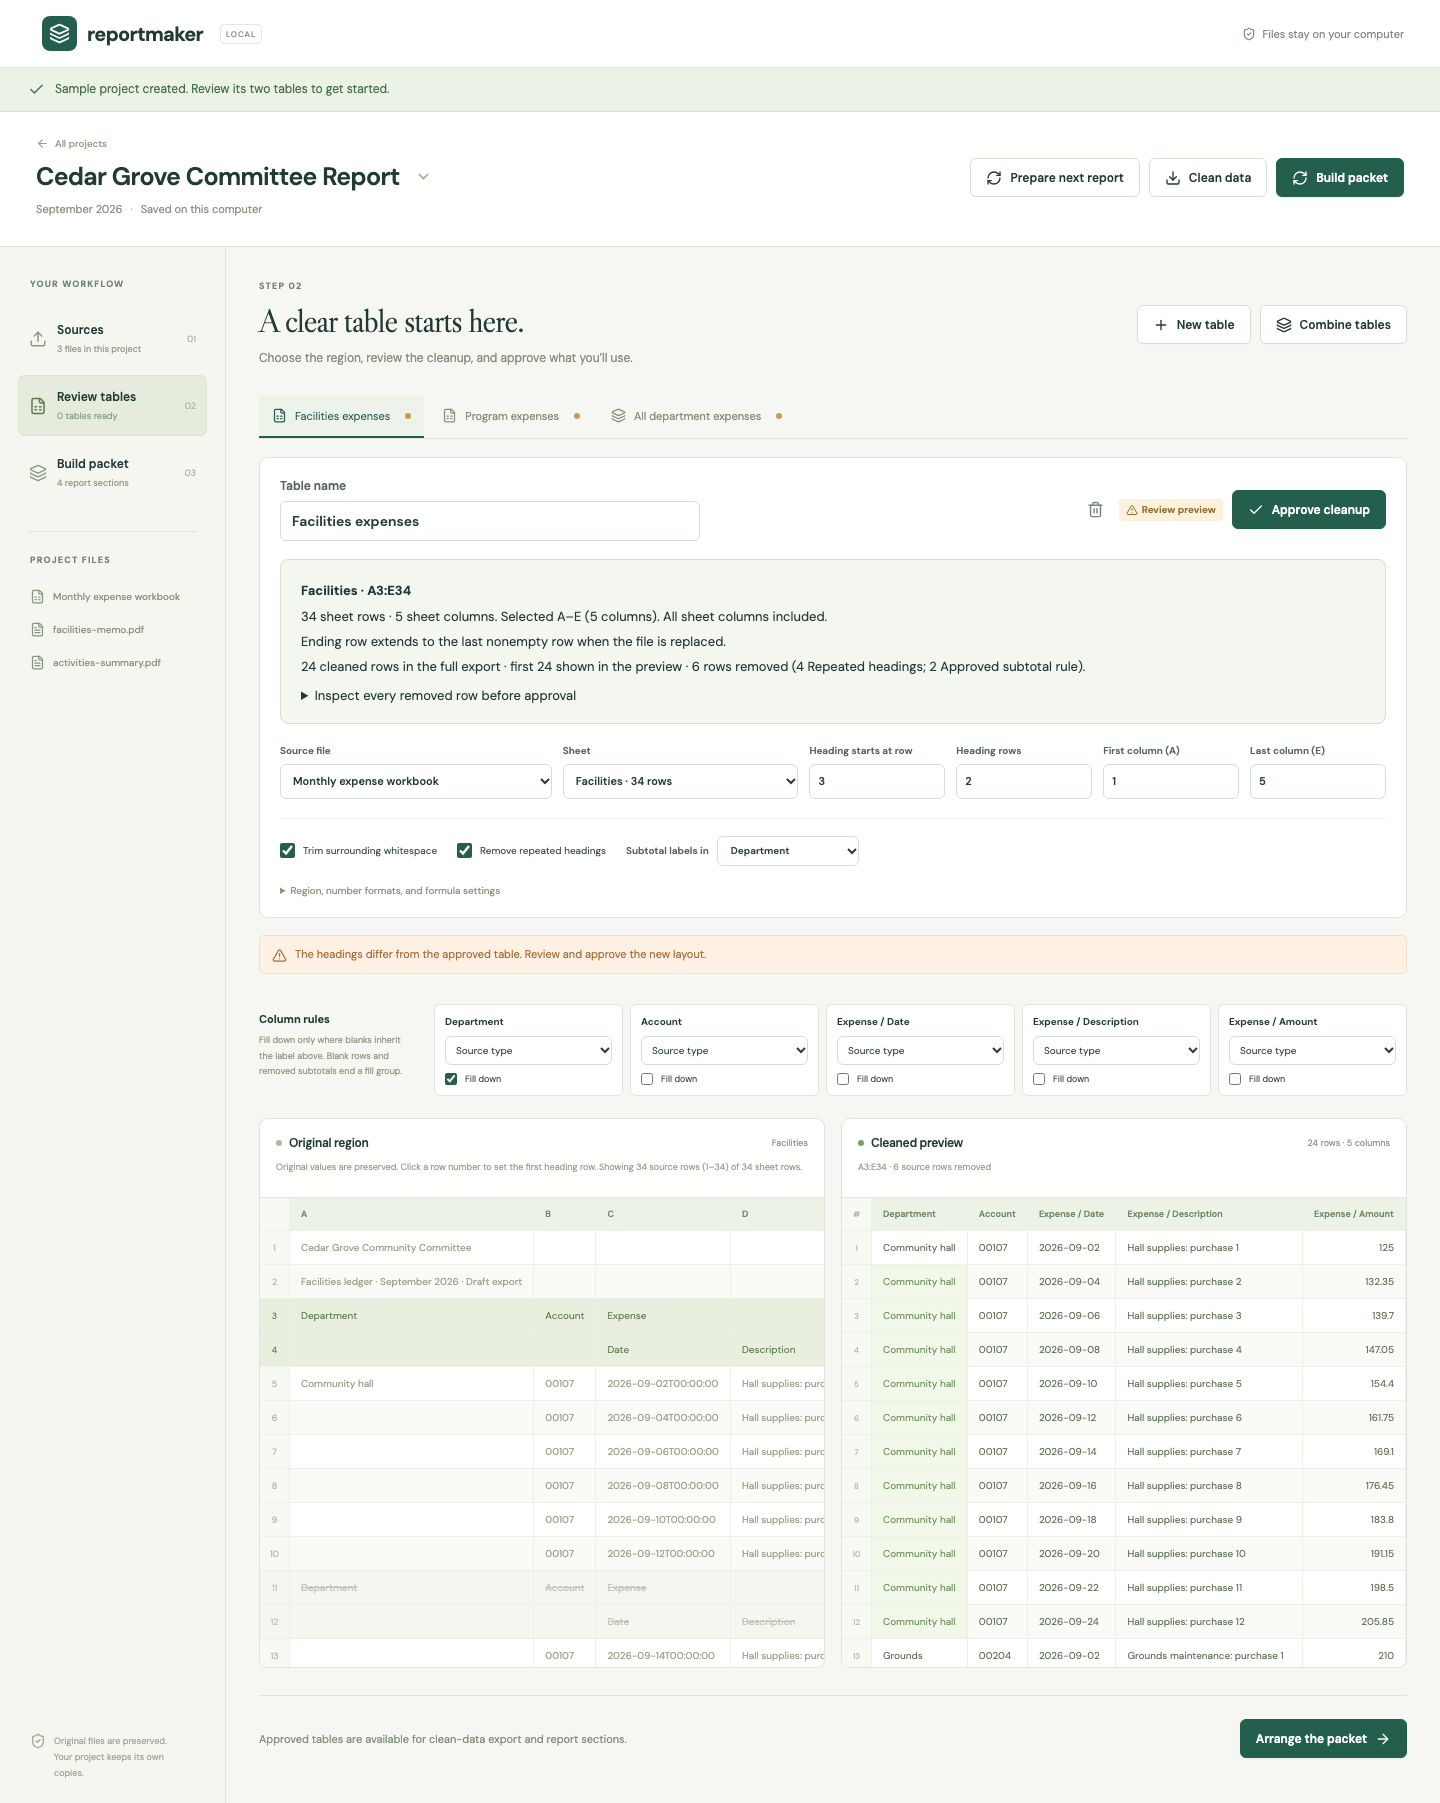Viewport: 1440px width, 1803px height.
Task: Click row number 3 in Original region
Action: [x=274, y=1316]
